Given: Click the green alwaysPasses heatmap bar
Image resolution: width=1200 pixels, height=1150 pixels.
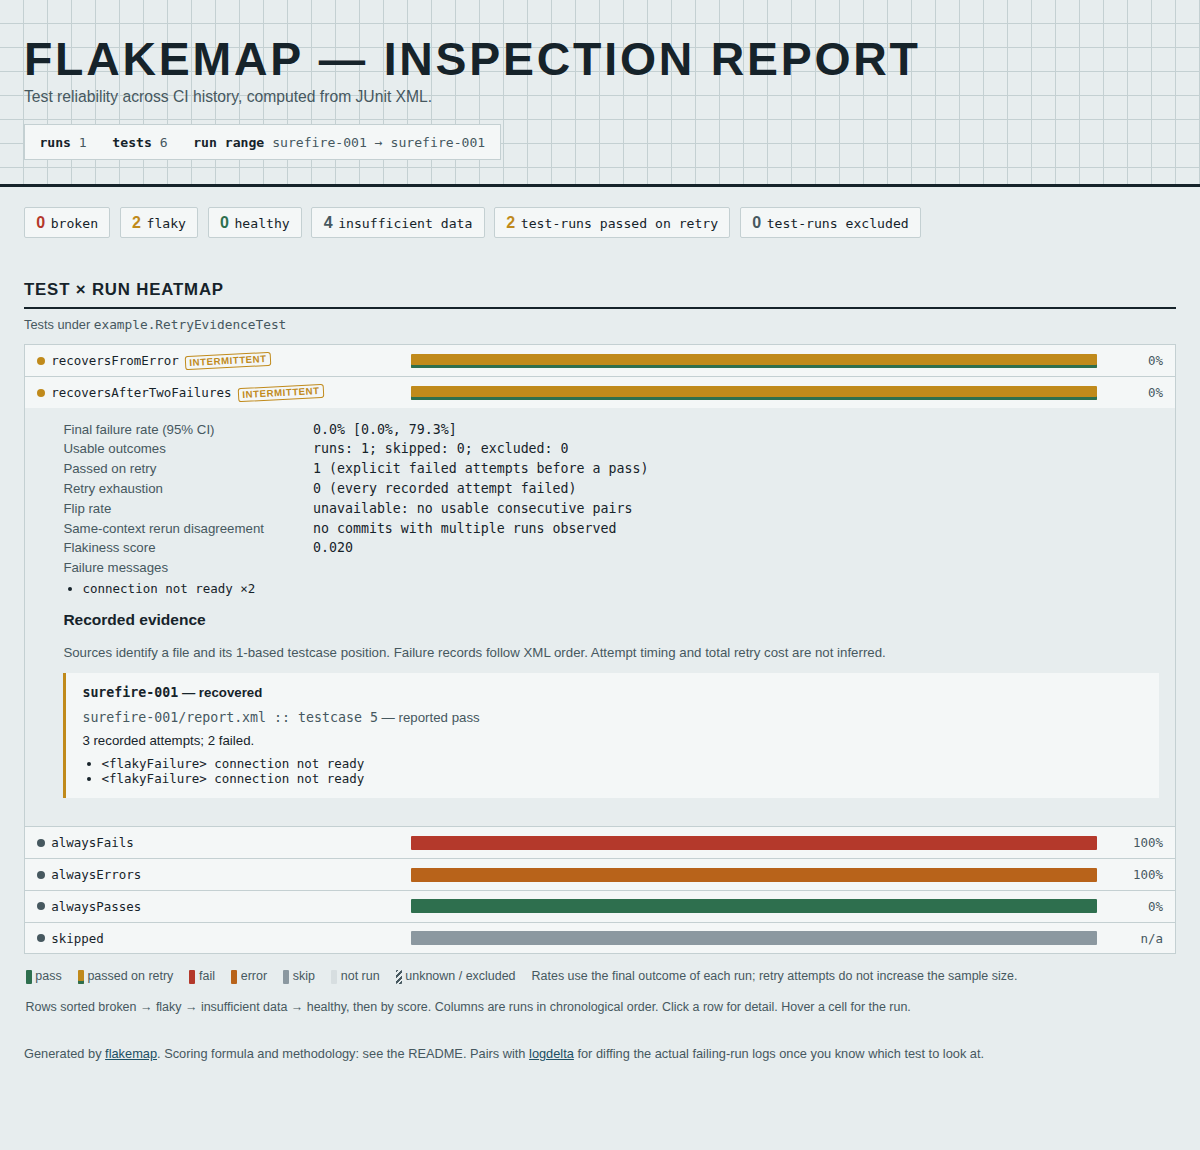Looking at the screenshot, I should coord(754,907).
